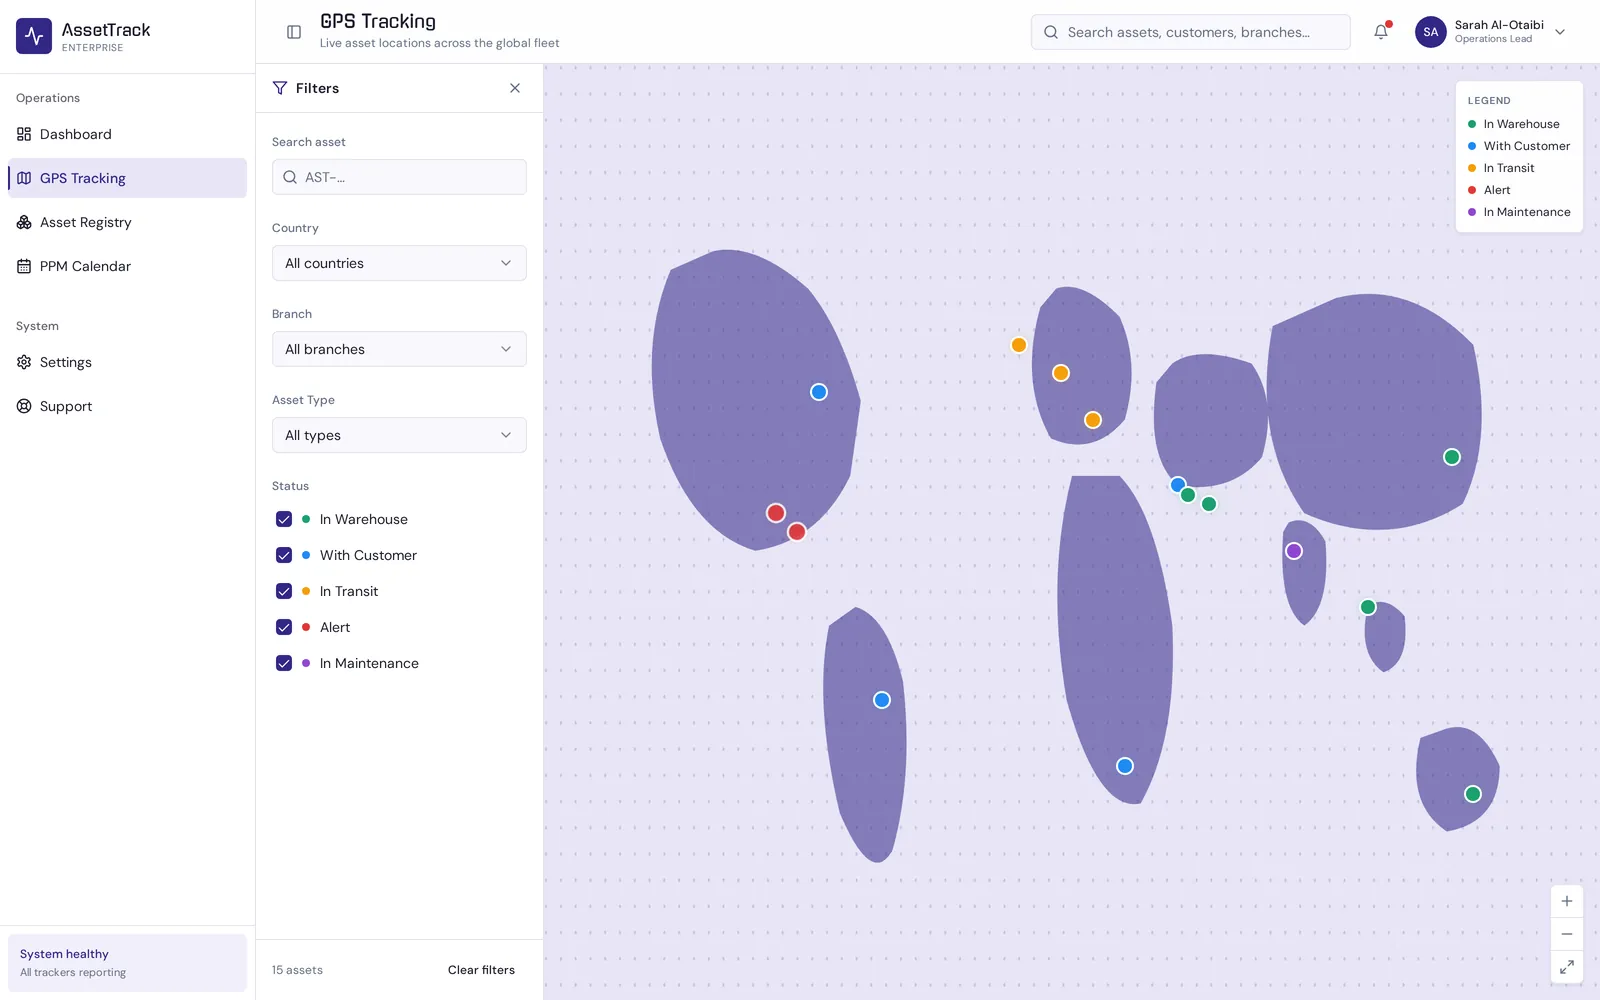Focus the Search asset field
This screenshot has height=1000, width=1600.
[399, 177]
